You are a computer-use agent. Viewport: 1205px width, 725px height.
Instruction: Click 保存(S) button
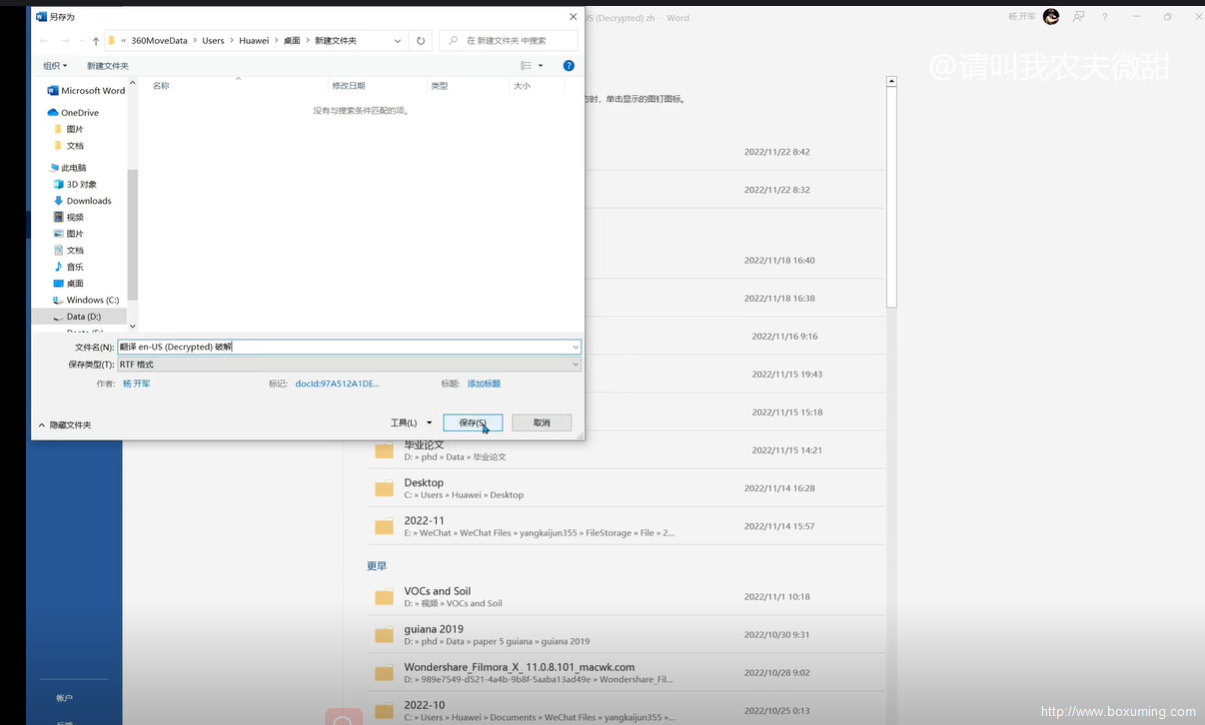click(473, 423)
